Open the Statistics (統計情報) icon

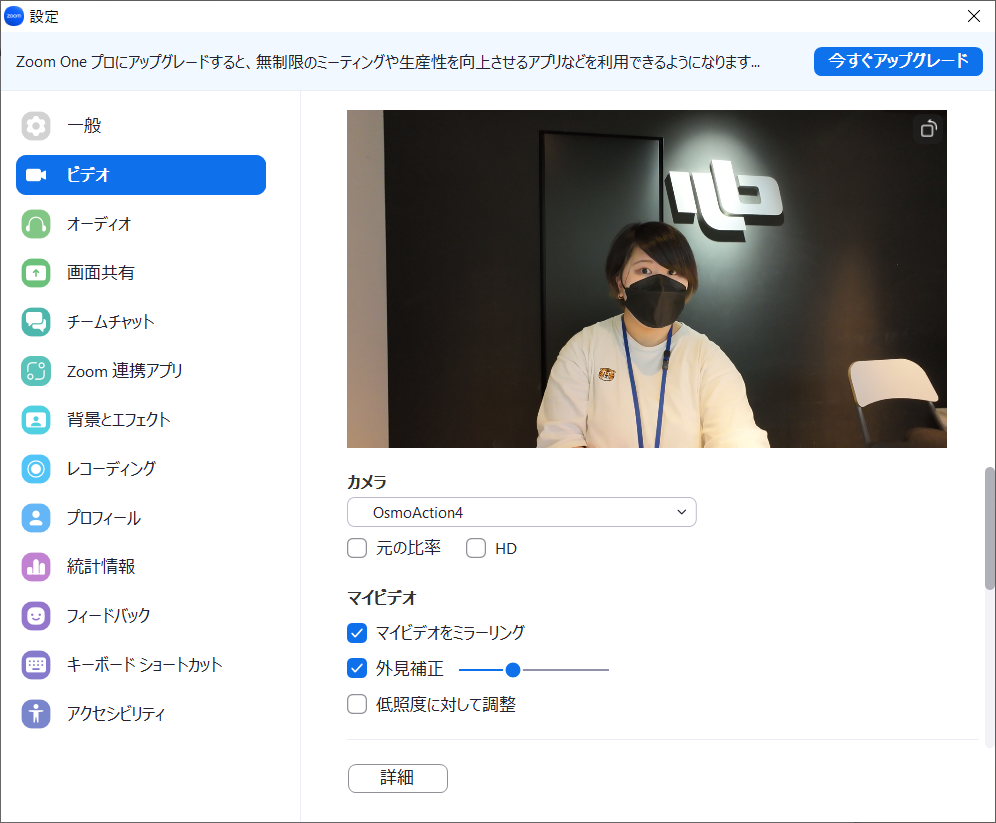(36, 567)
